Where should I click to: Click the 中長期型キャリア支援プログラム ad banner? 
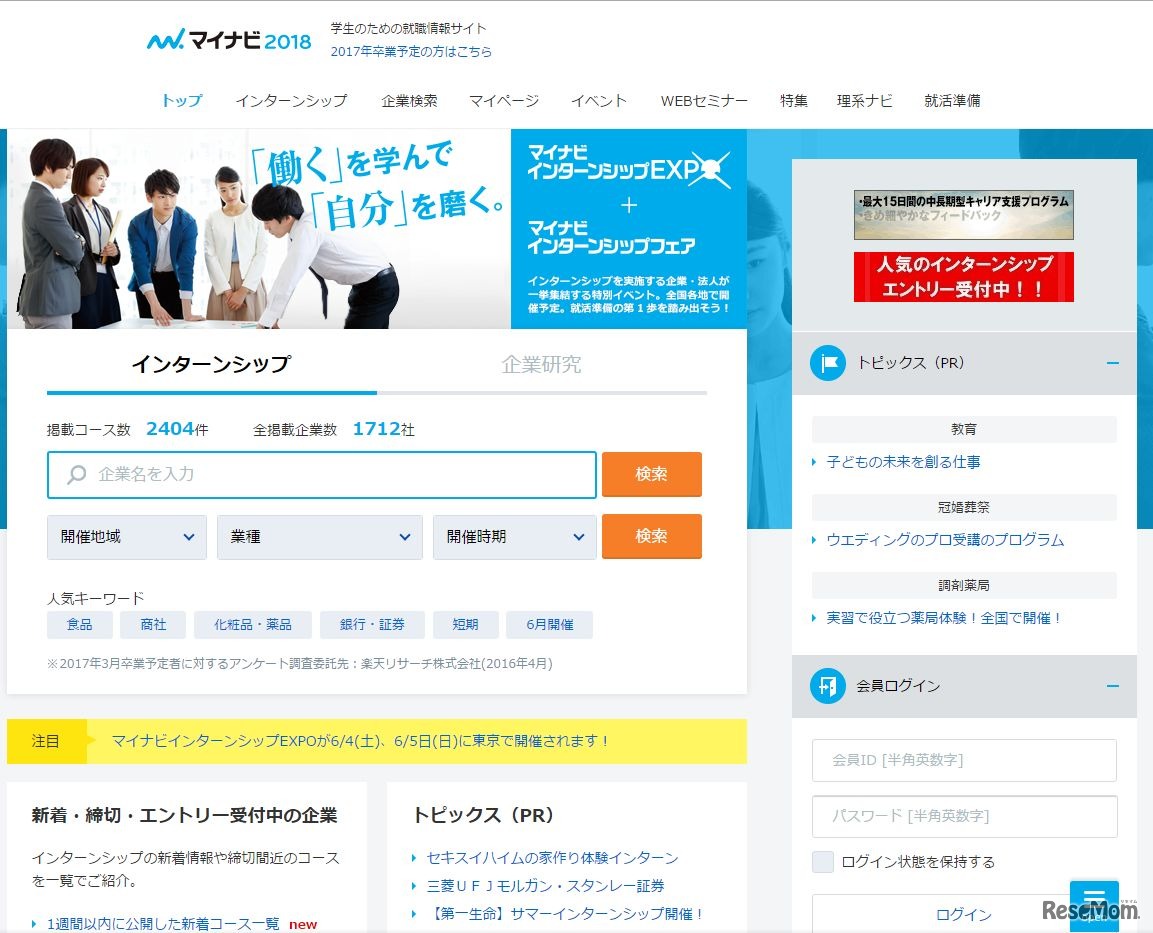[963, 215]
